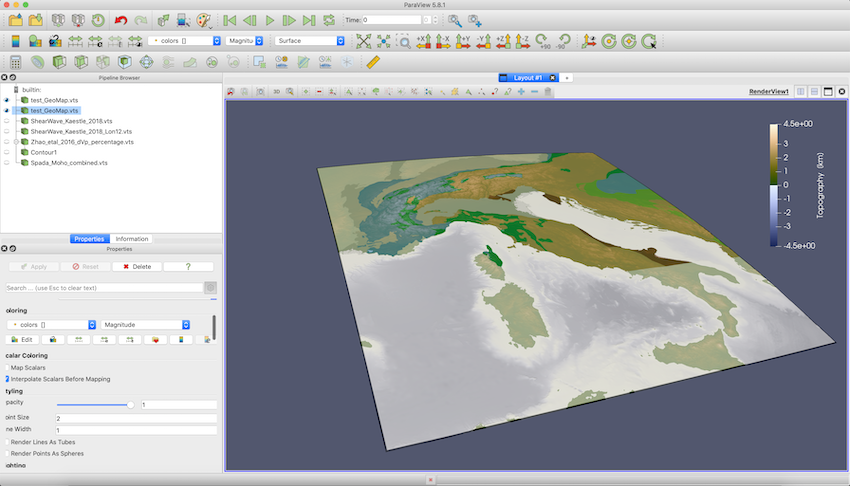
Task: Click the Undo arrow icon
Action: 121,20
